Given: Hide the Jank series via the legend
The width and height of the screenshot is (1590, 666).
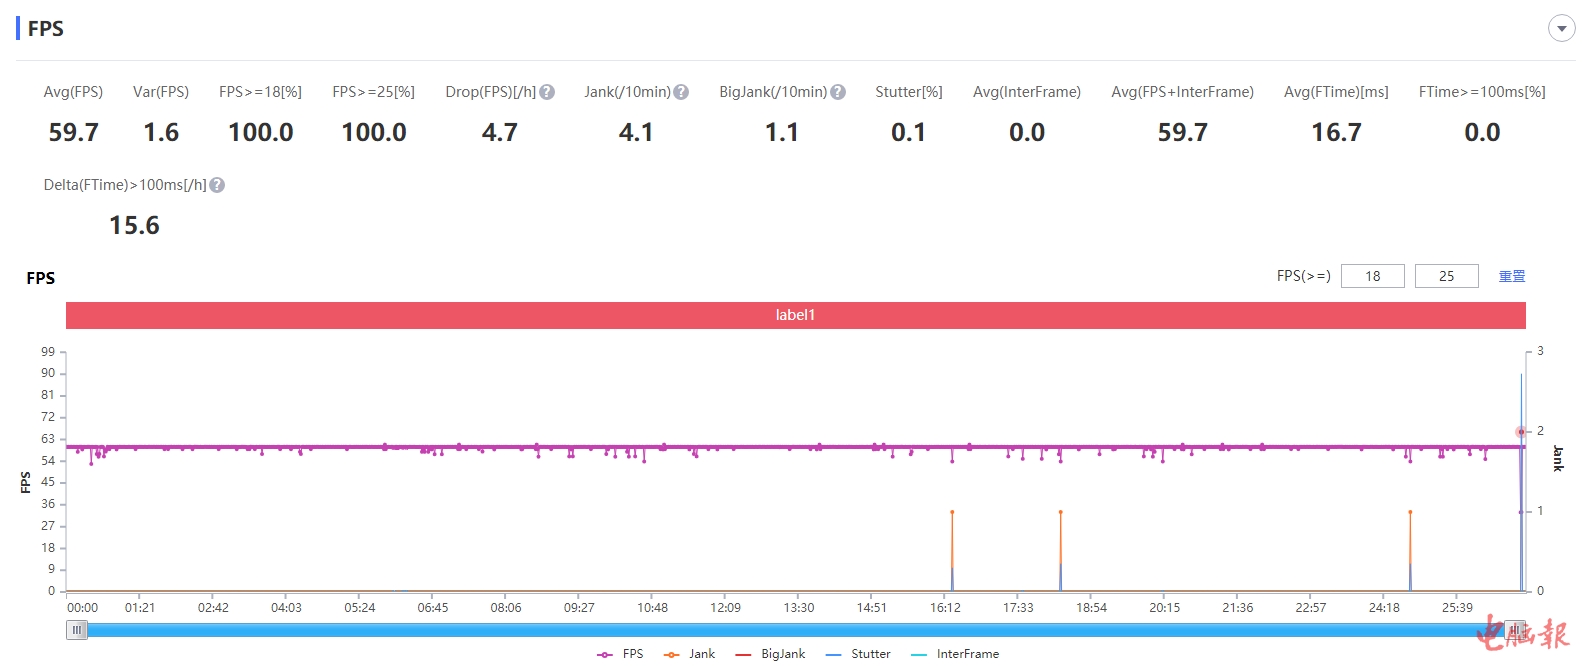Looking at the screenshot, I should click(x=690, y=654).
